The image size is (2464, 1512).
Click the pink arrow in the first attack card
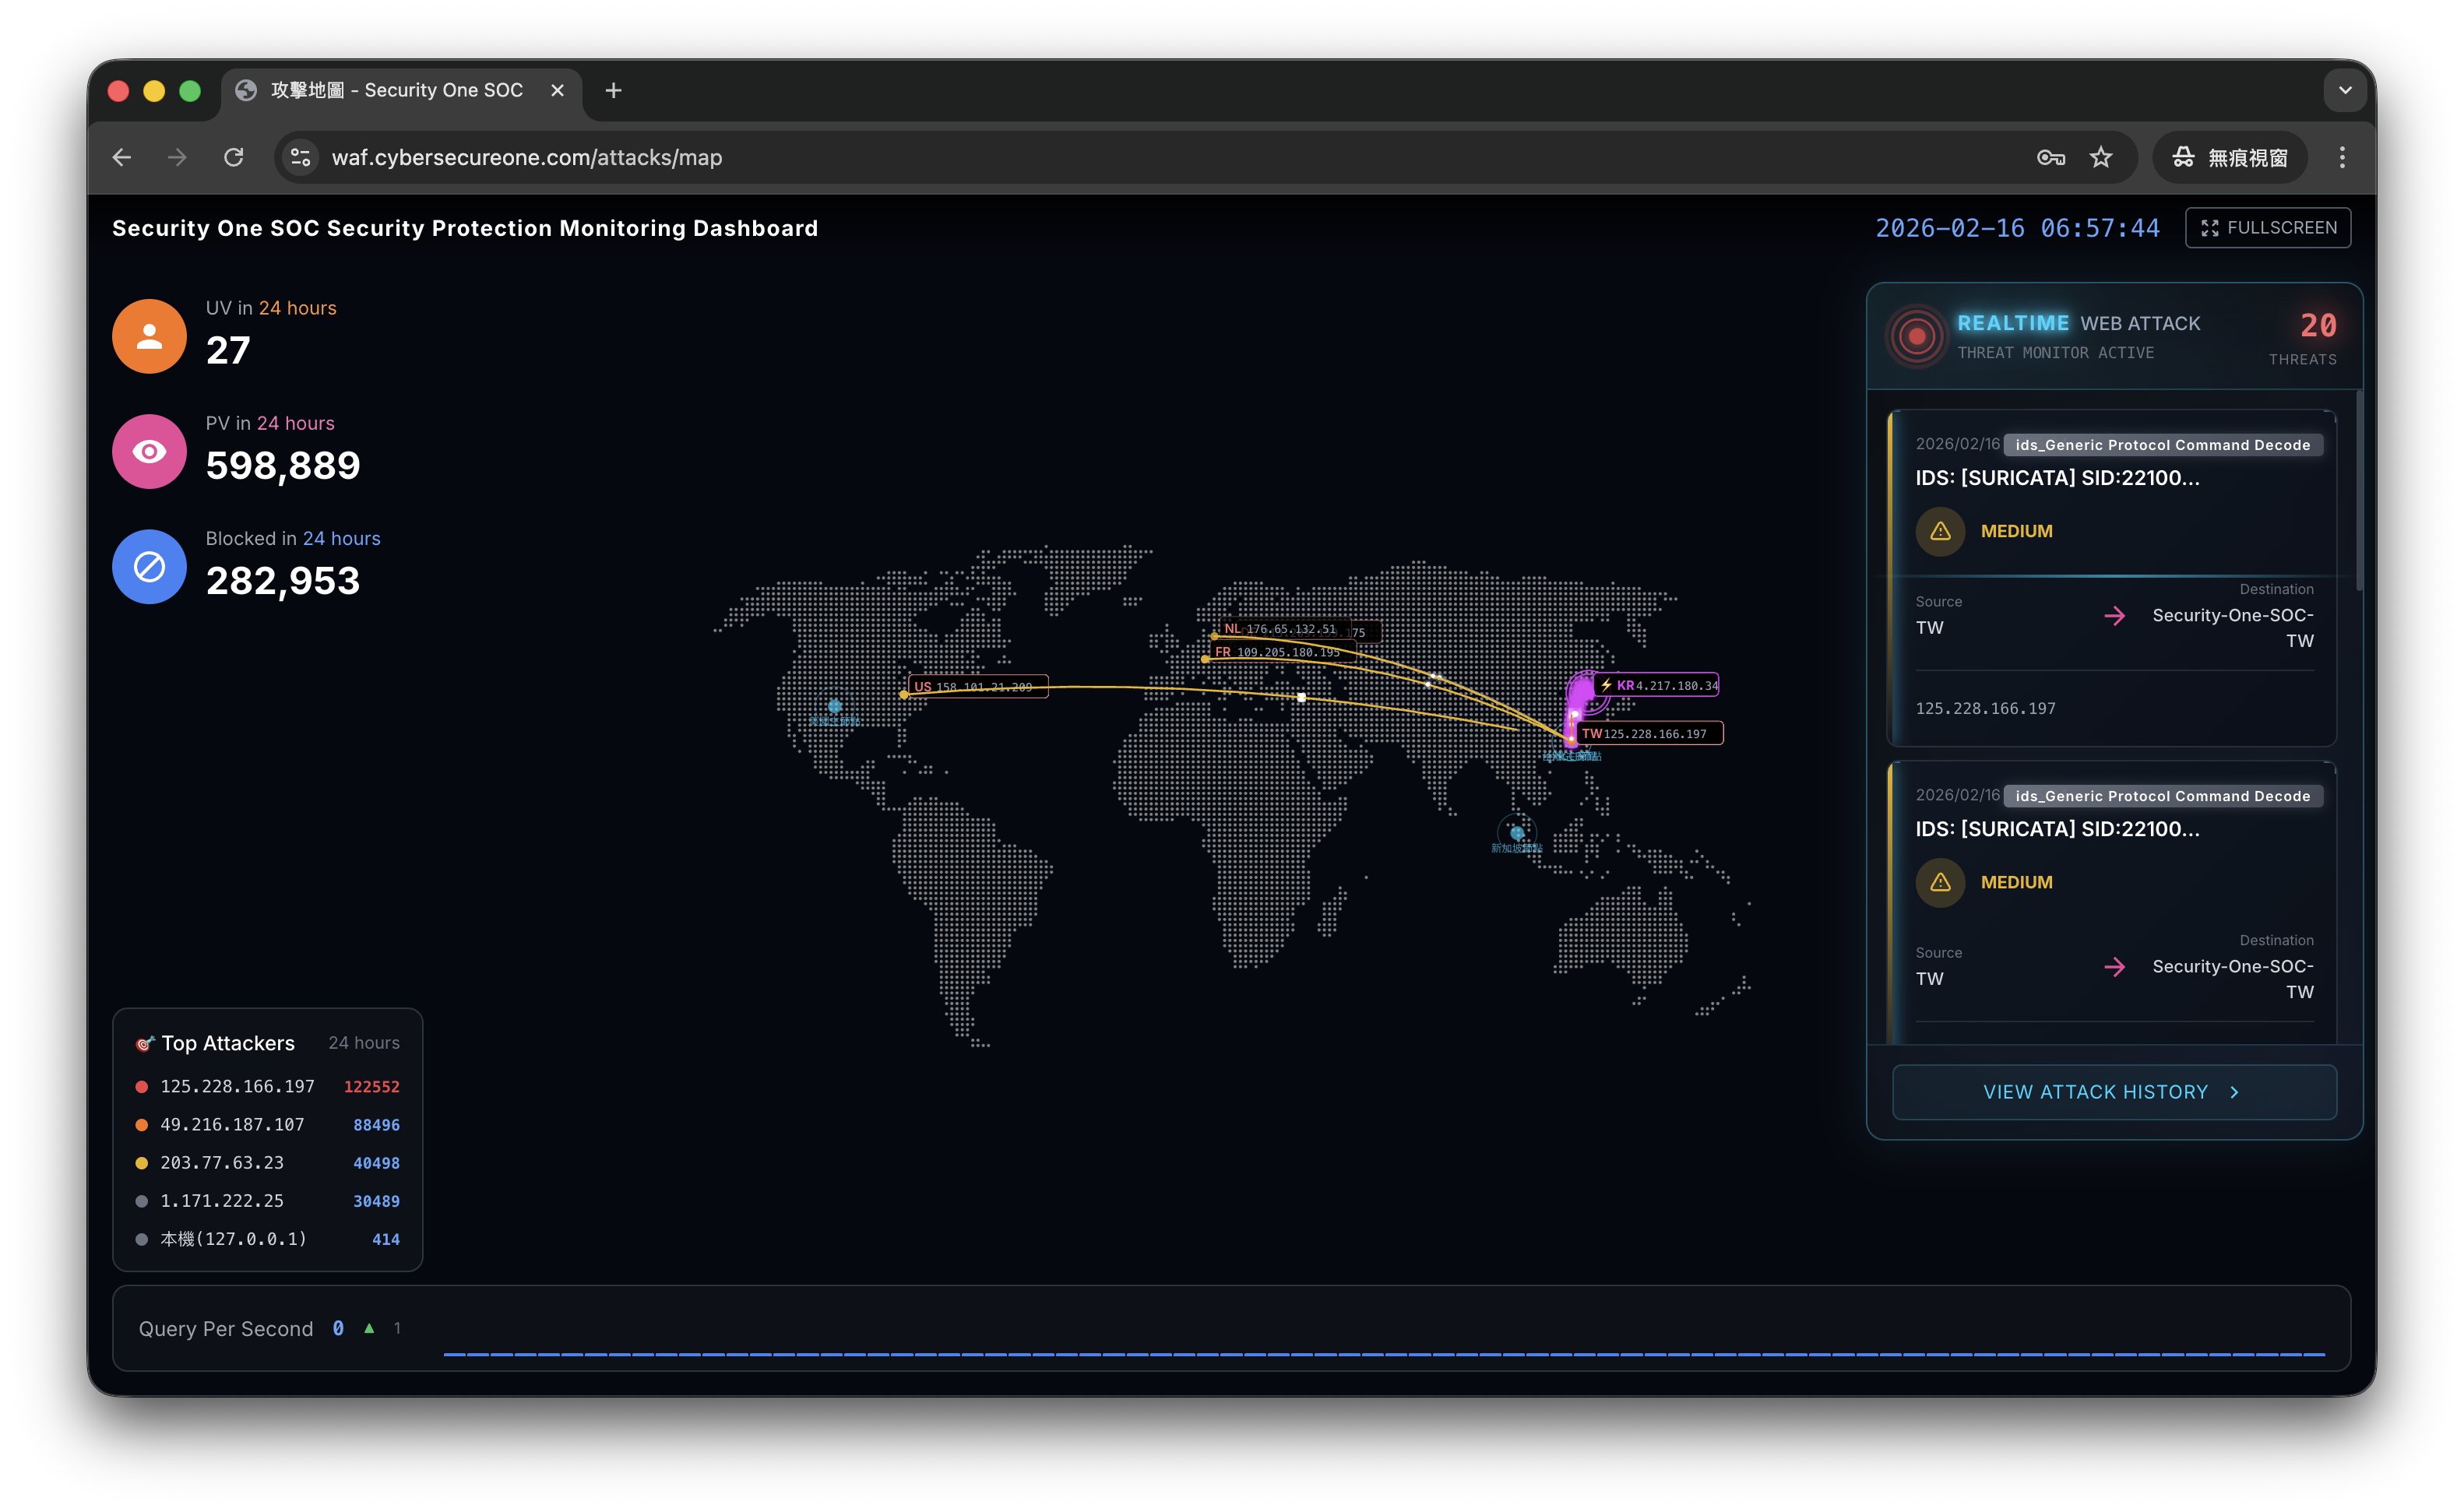[x=2114, y=616]
